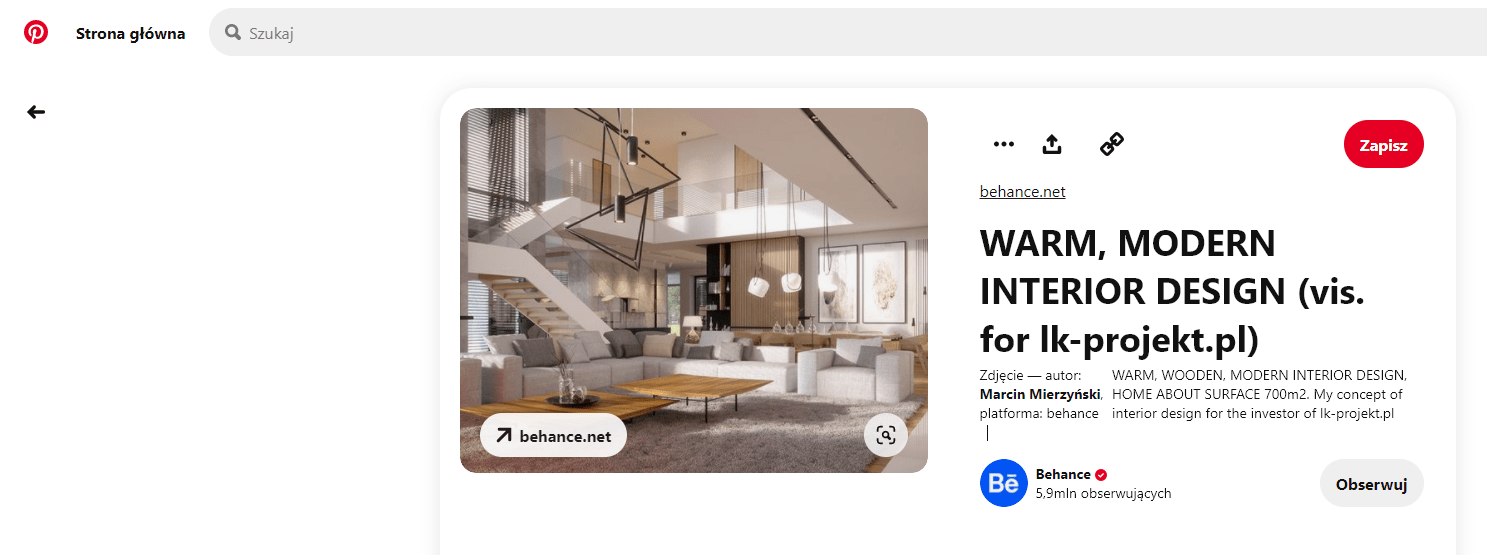Save the pin with Zapisz button

[1383, 145]
